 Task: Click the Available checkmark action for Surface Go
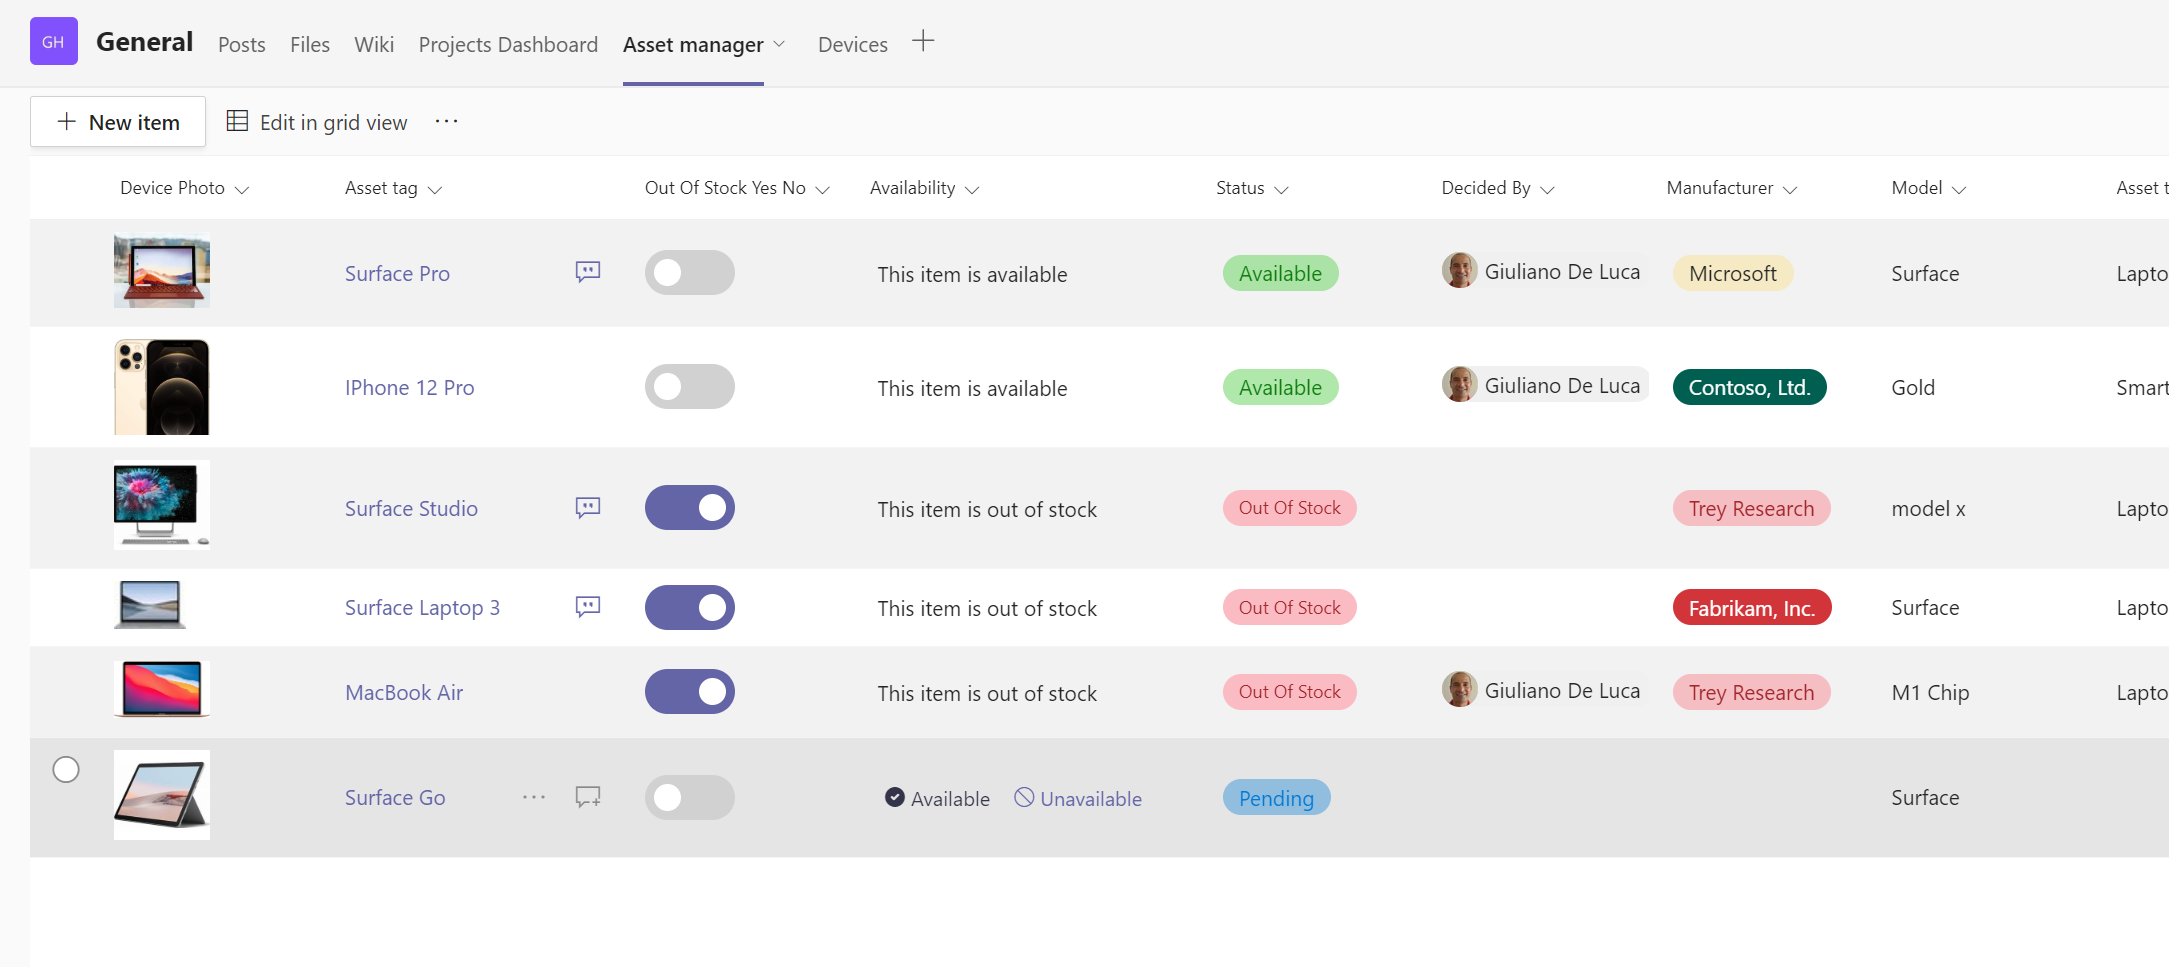(x=937, y=798)
